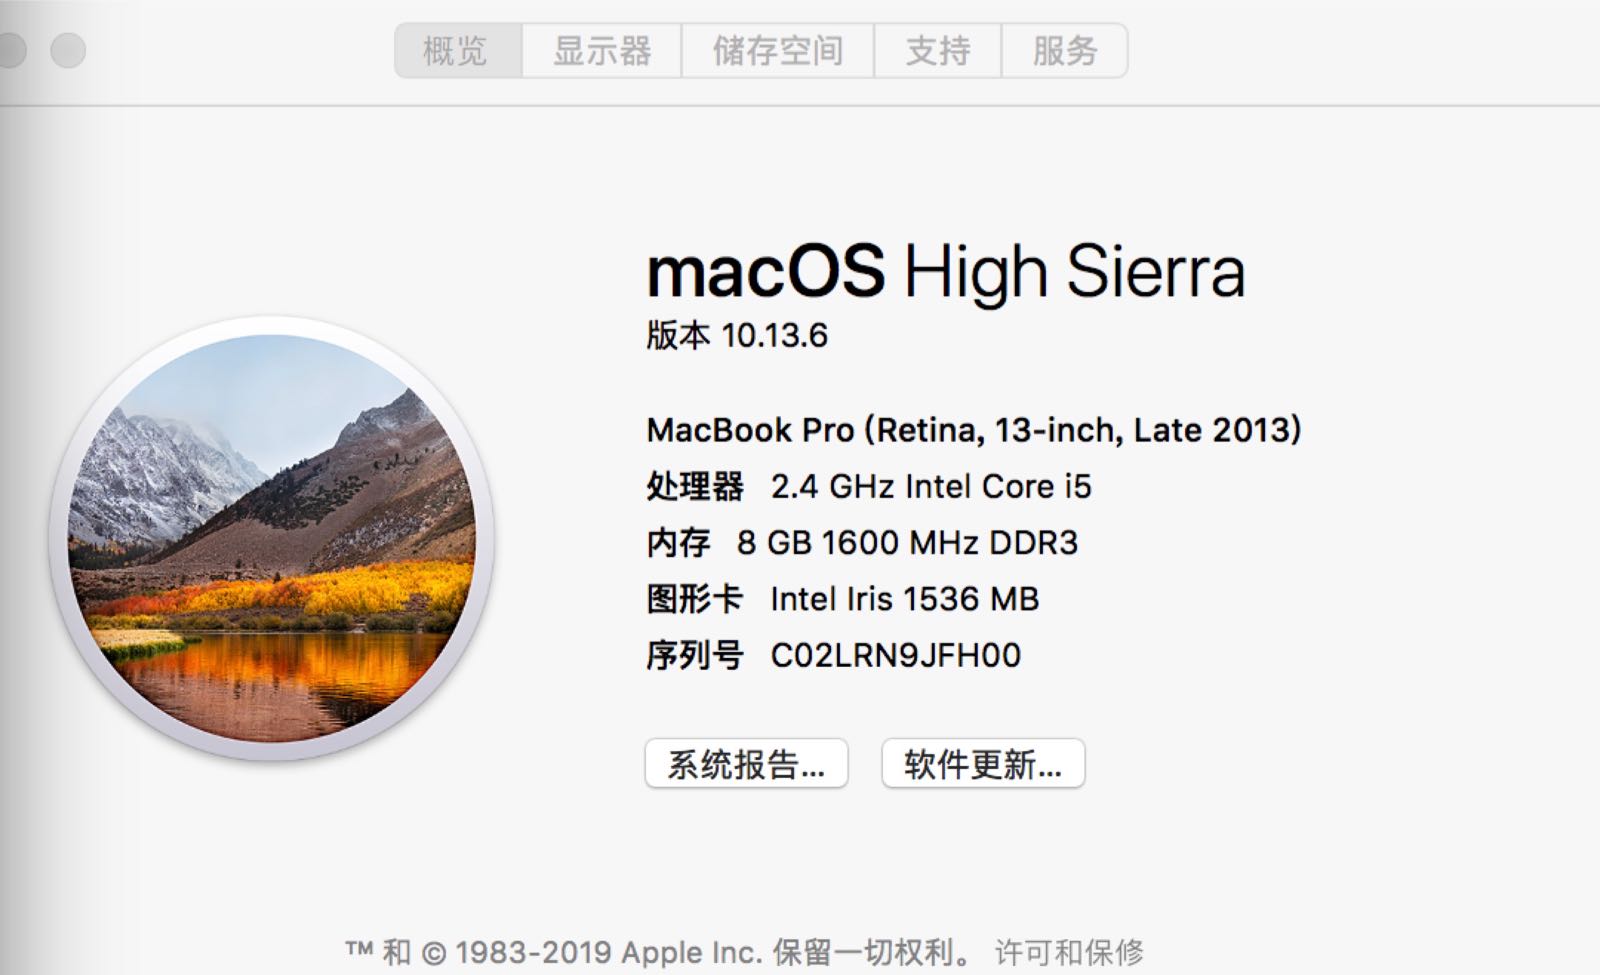1600x975 pixels.
Task: Open the 显示器 tab
Action: tap(601, 51)
